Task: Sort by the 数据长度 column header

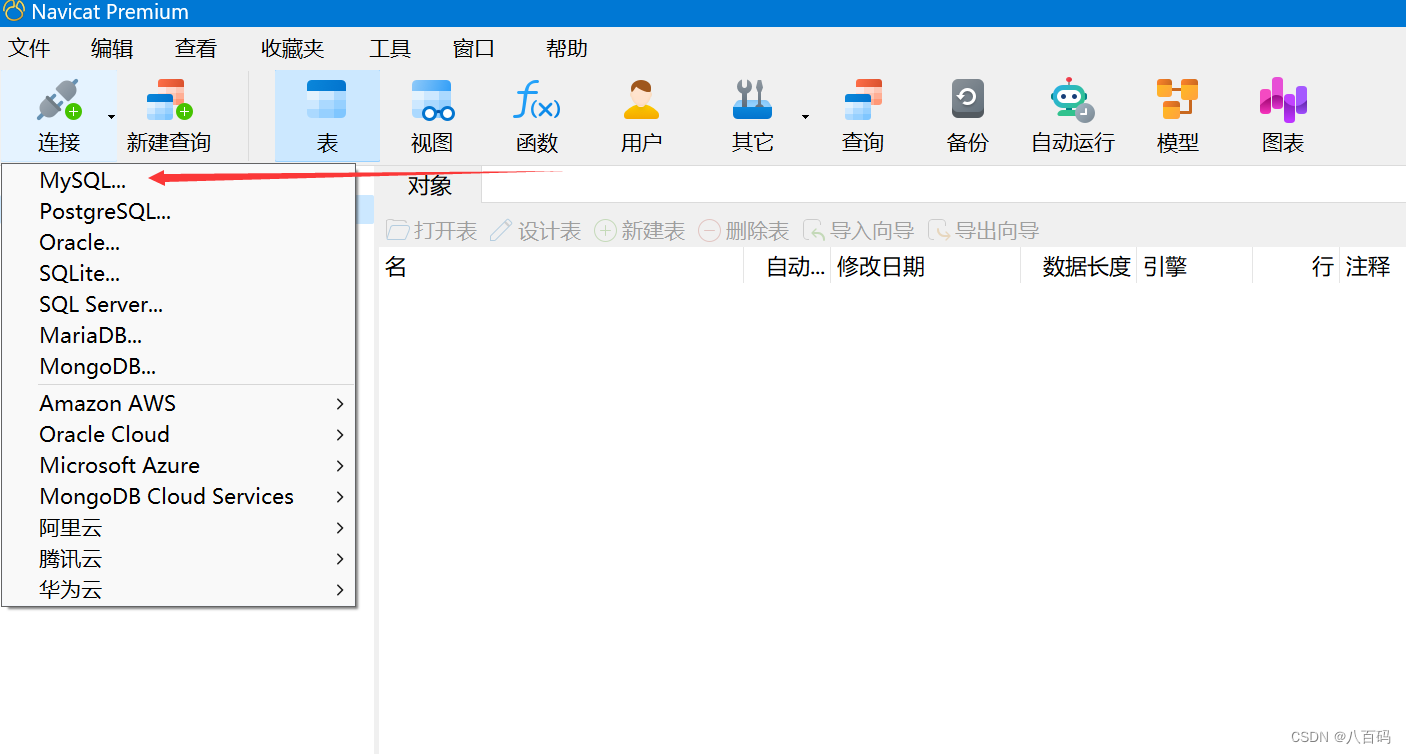Action: click(1078, 267)
